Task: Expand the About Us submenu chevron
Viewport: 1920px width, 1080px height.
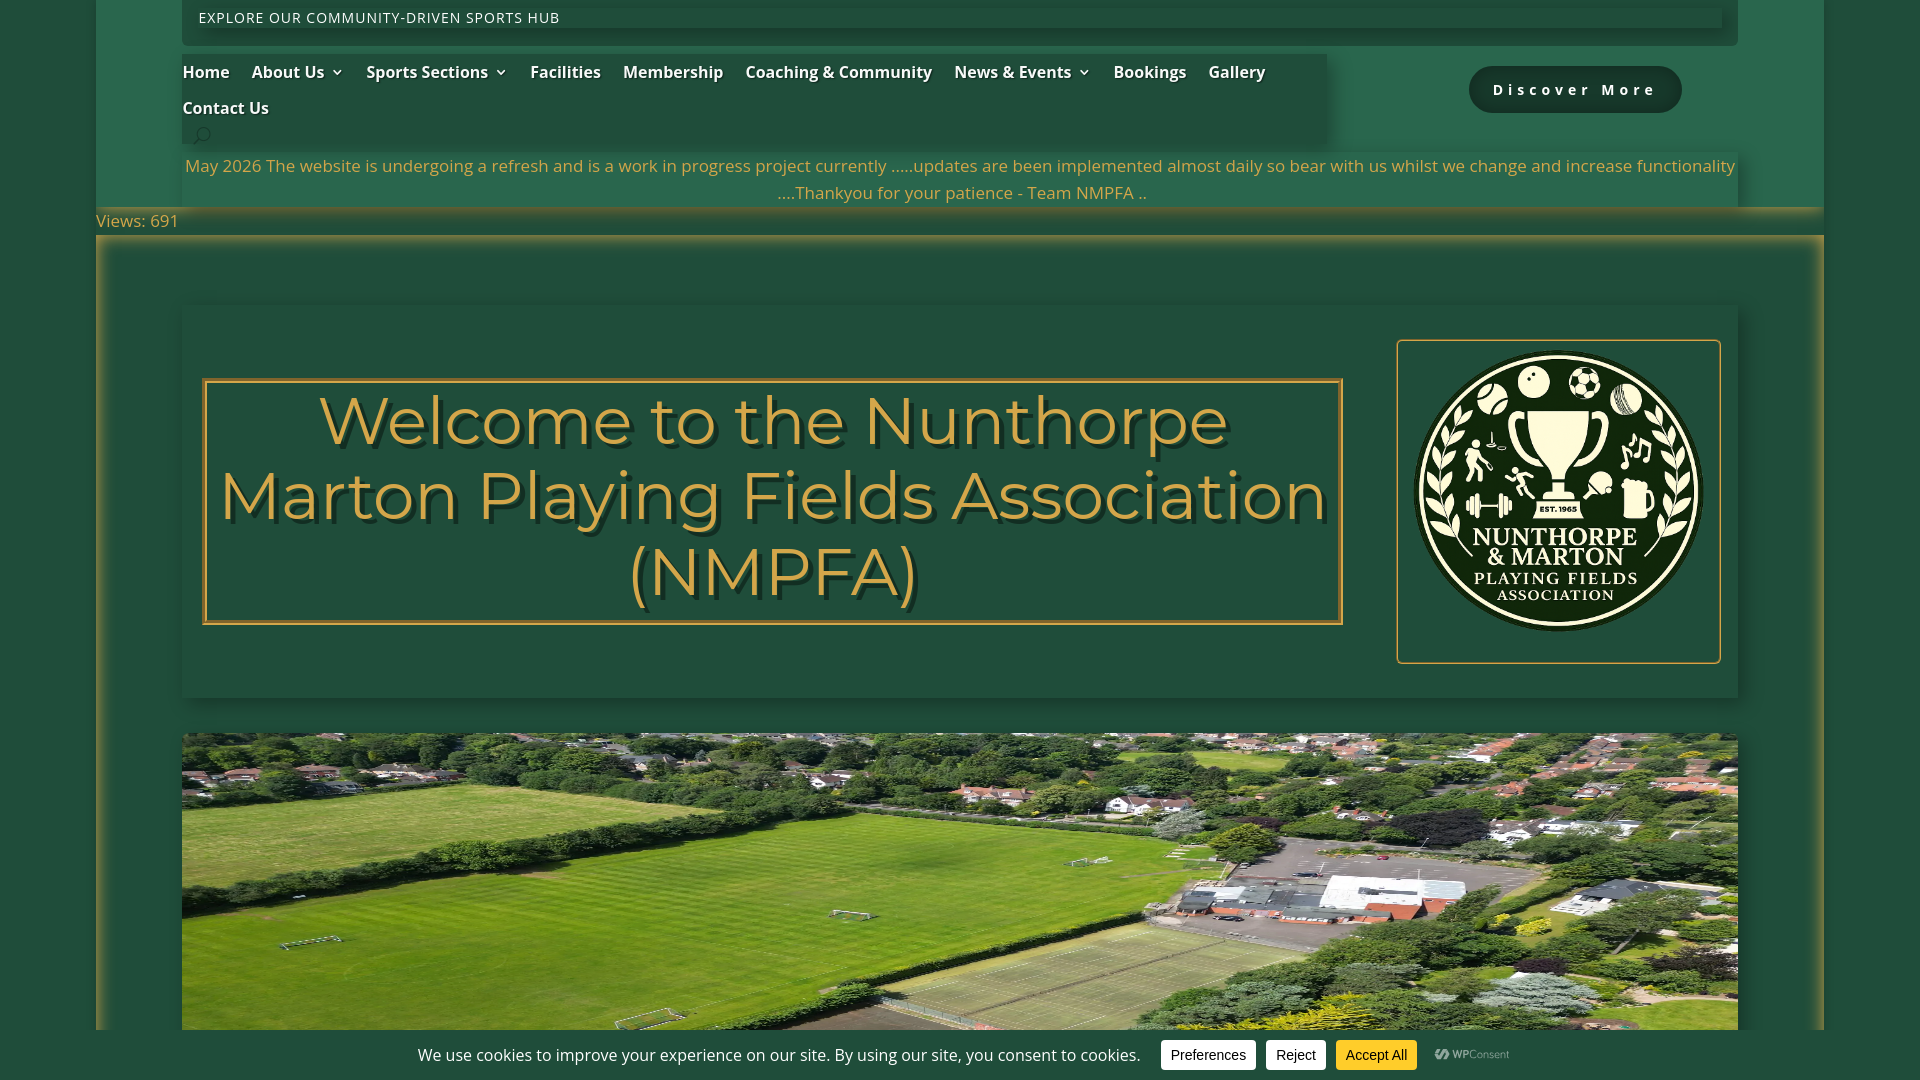Action: click(x=337, y=73)
